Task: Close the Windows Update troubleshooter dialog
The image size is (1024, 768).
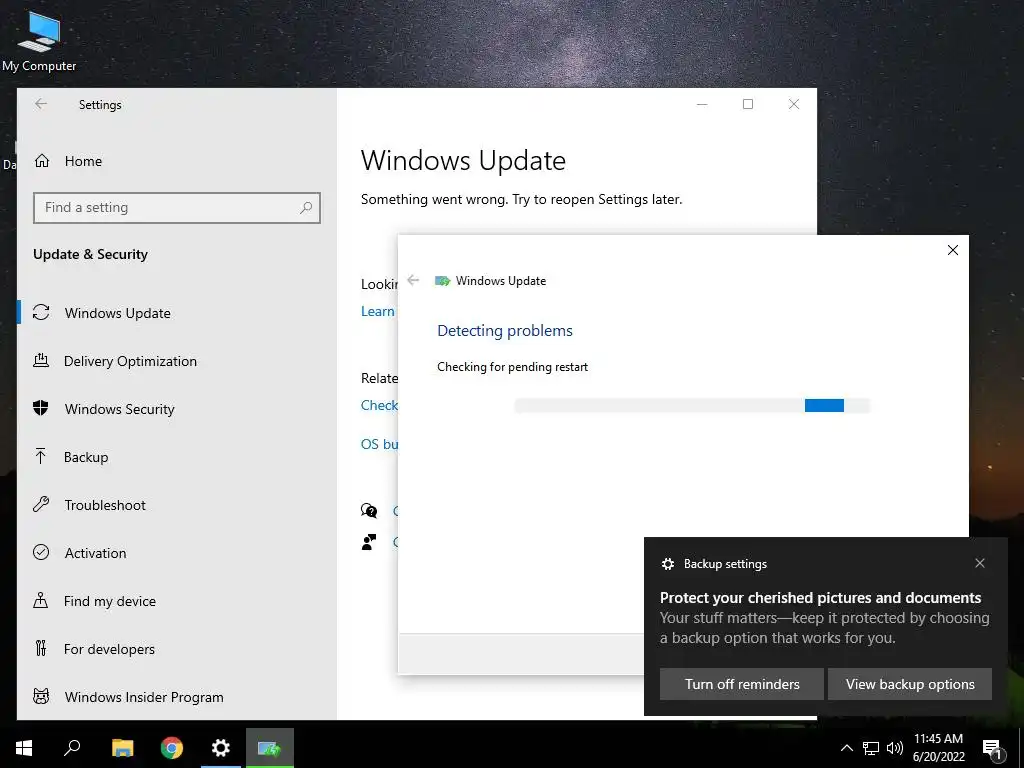Action: 953,250
